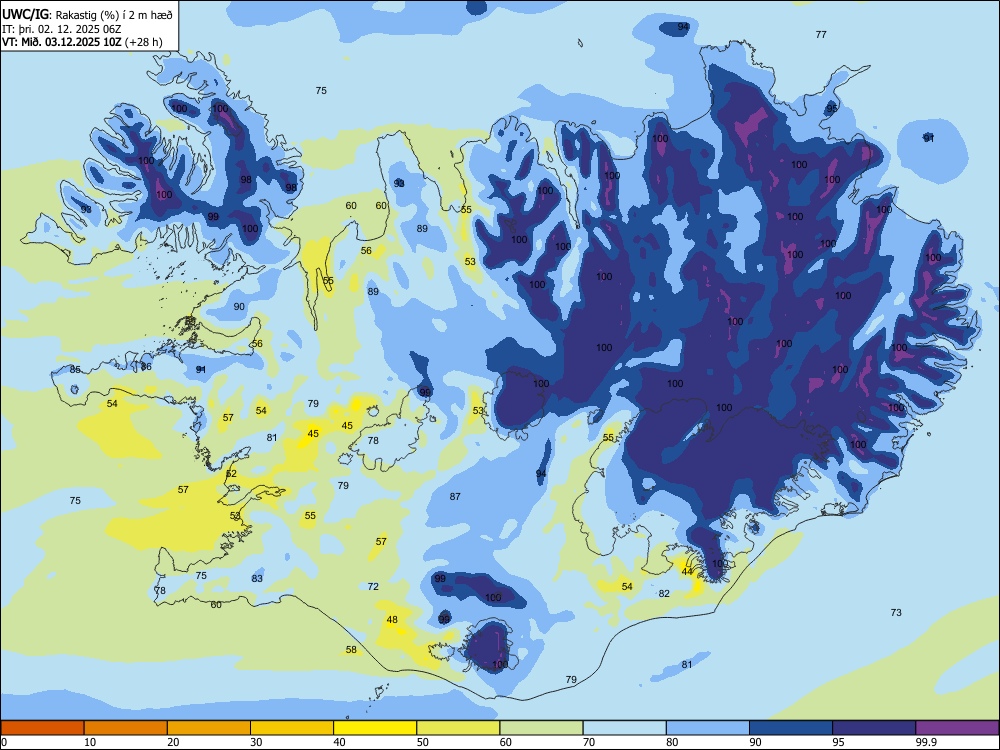The image size is (1000, 750).
Task: Click the purple 99.9+ legend swatch
Action: pyautogui.click(x=957, y=728)
